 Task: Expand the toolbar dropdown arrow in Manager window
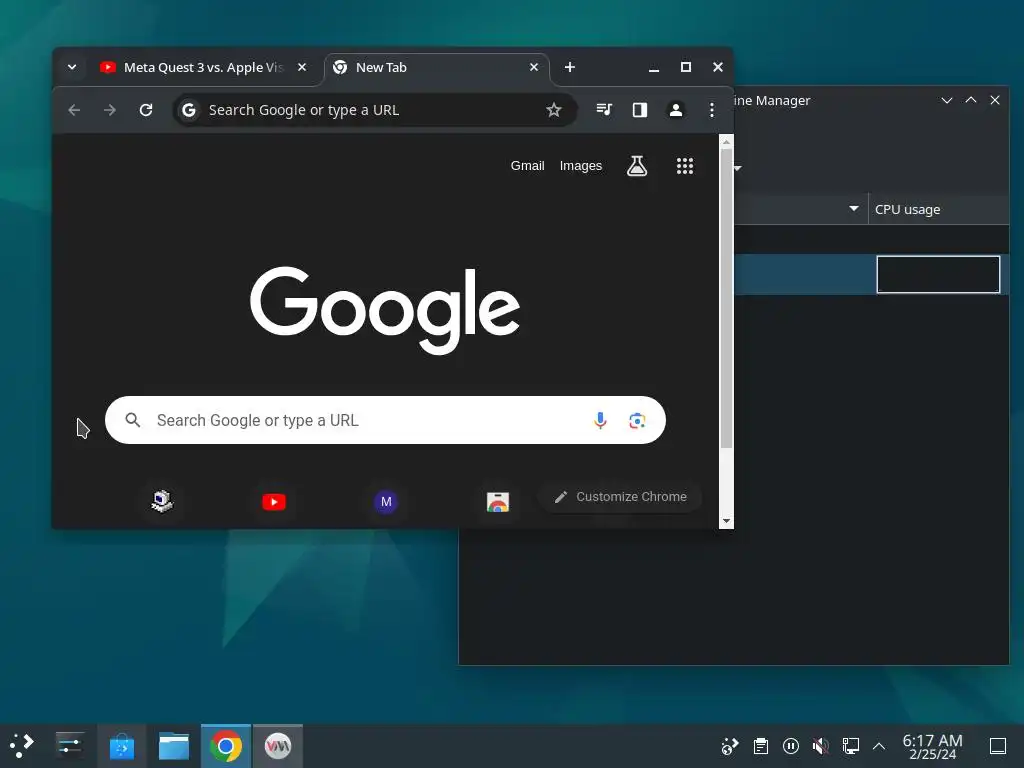[x=738, y=168]
